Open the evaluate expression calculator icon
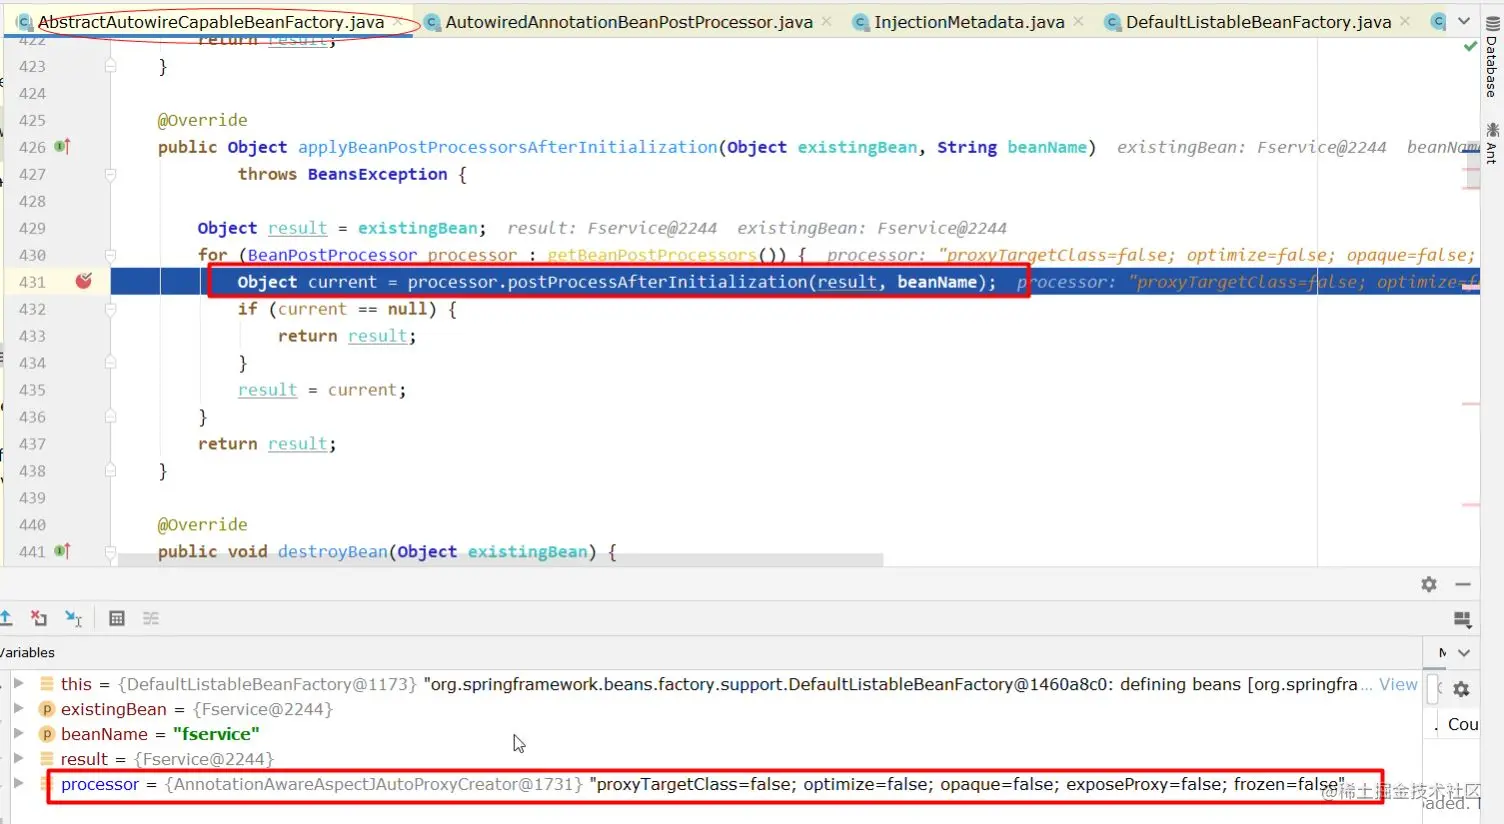Image resolution: width=1504 pixels, height=824 pixels. coord(117,618)
